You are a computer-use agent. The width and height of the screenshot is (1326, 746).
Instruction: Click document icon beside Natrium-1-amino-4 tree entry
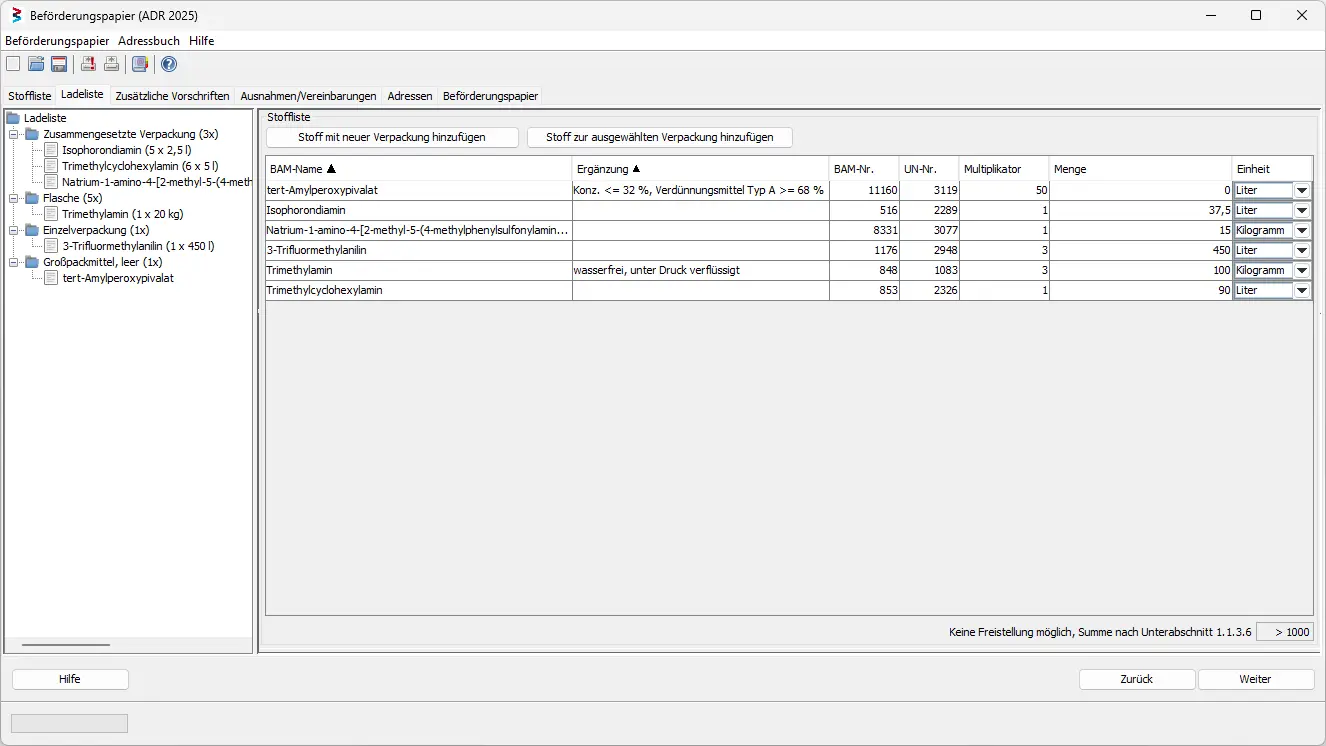[51, 182]
